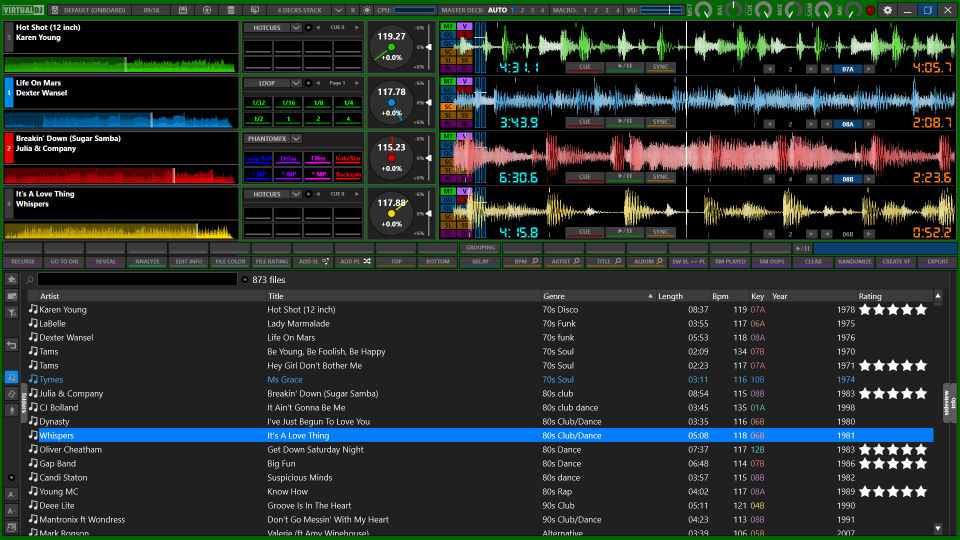Click the filter funnel icon in browser sidebar
The width and height of the screenshot is (960, 540).
pos(12,313)
